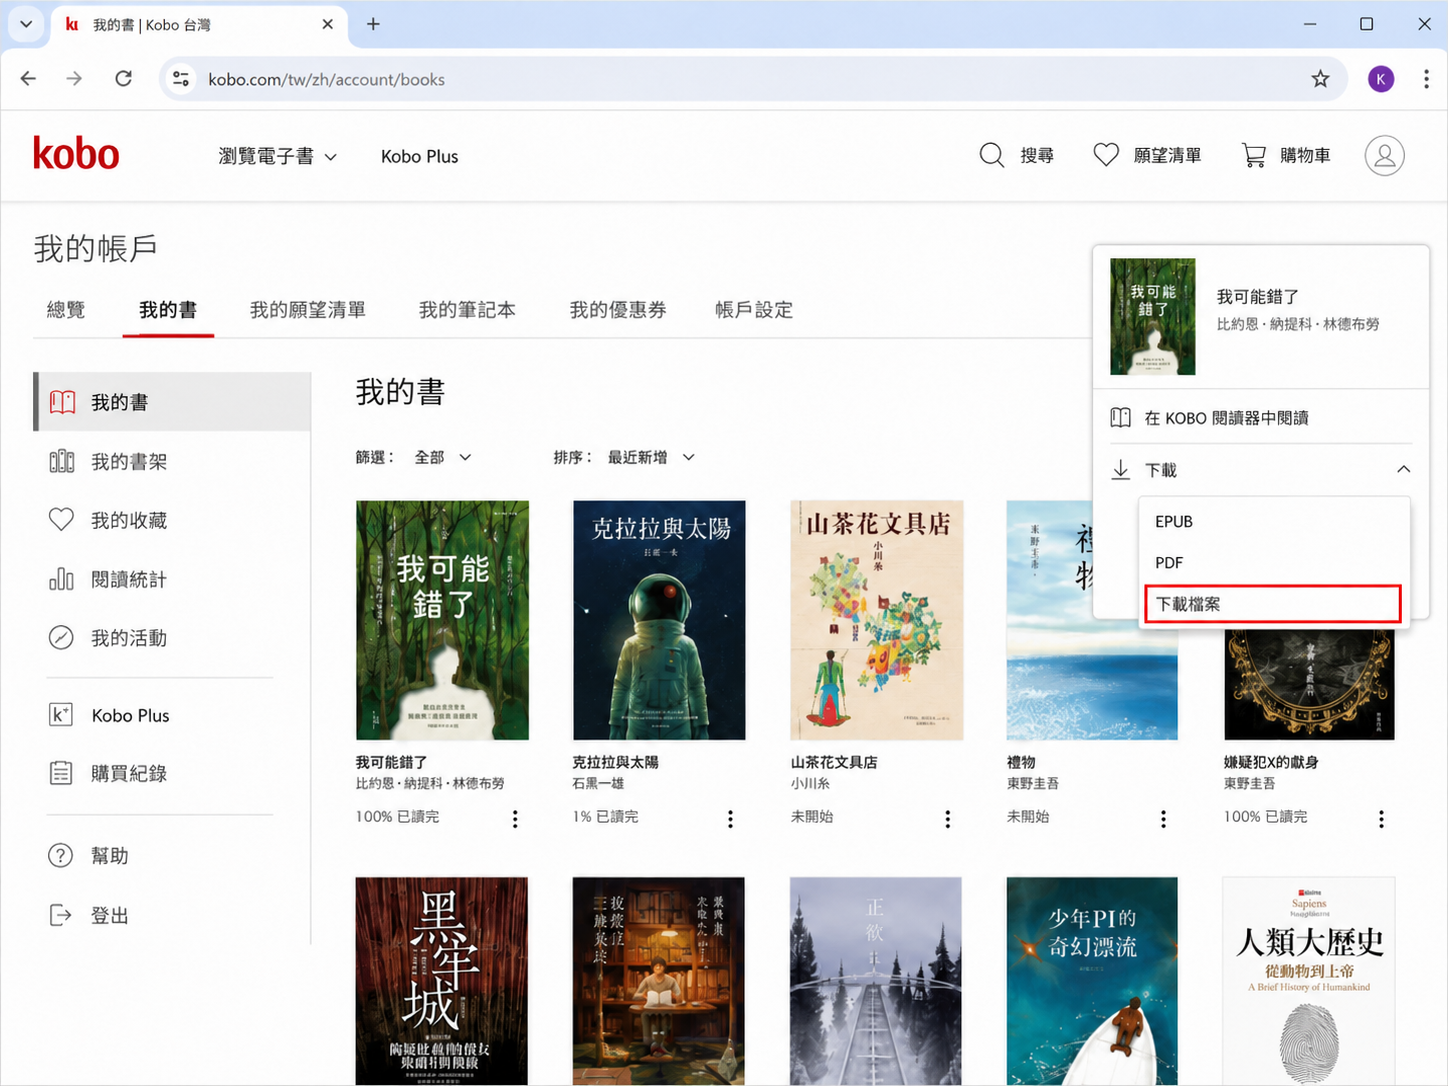Open Kobo Plus link in header
1448x1086 pixels.
[x=419, y=156]
